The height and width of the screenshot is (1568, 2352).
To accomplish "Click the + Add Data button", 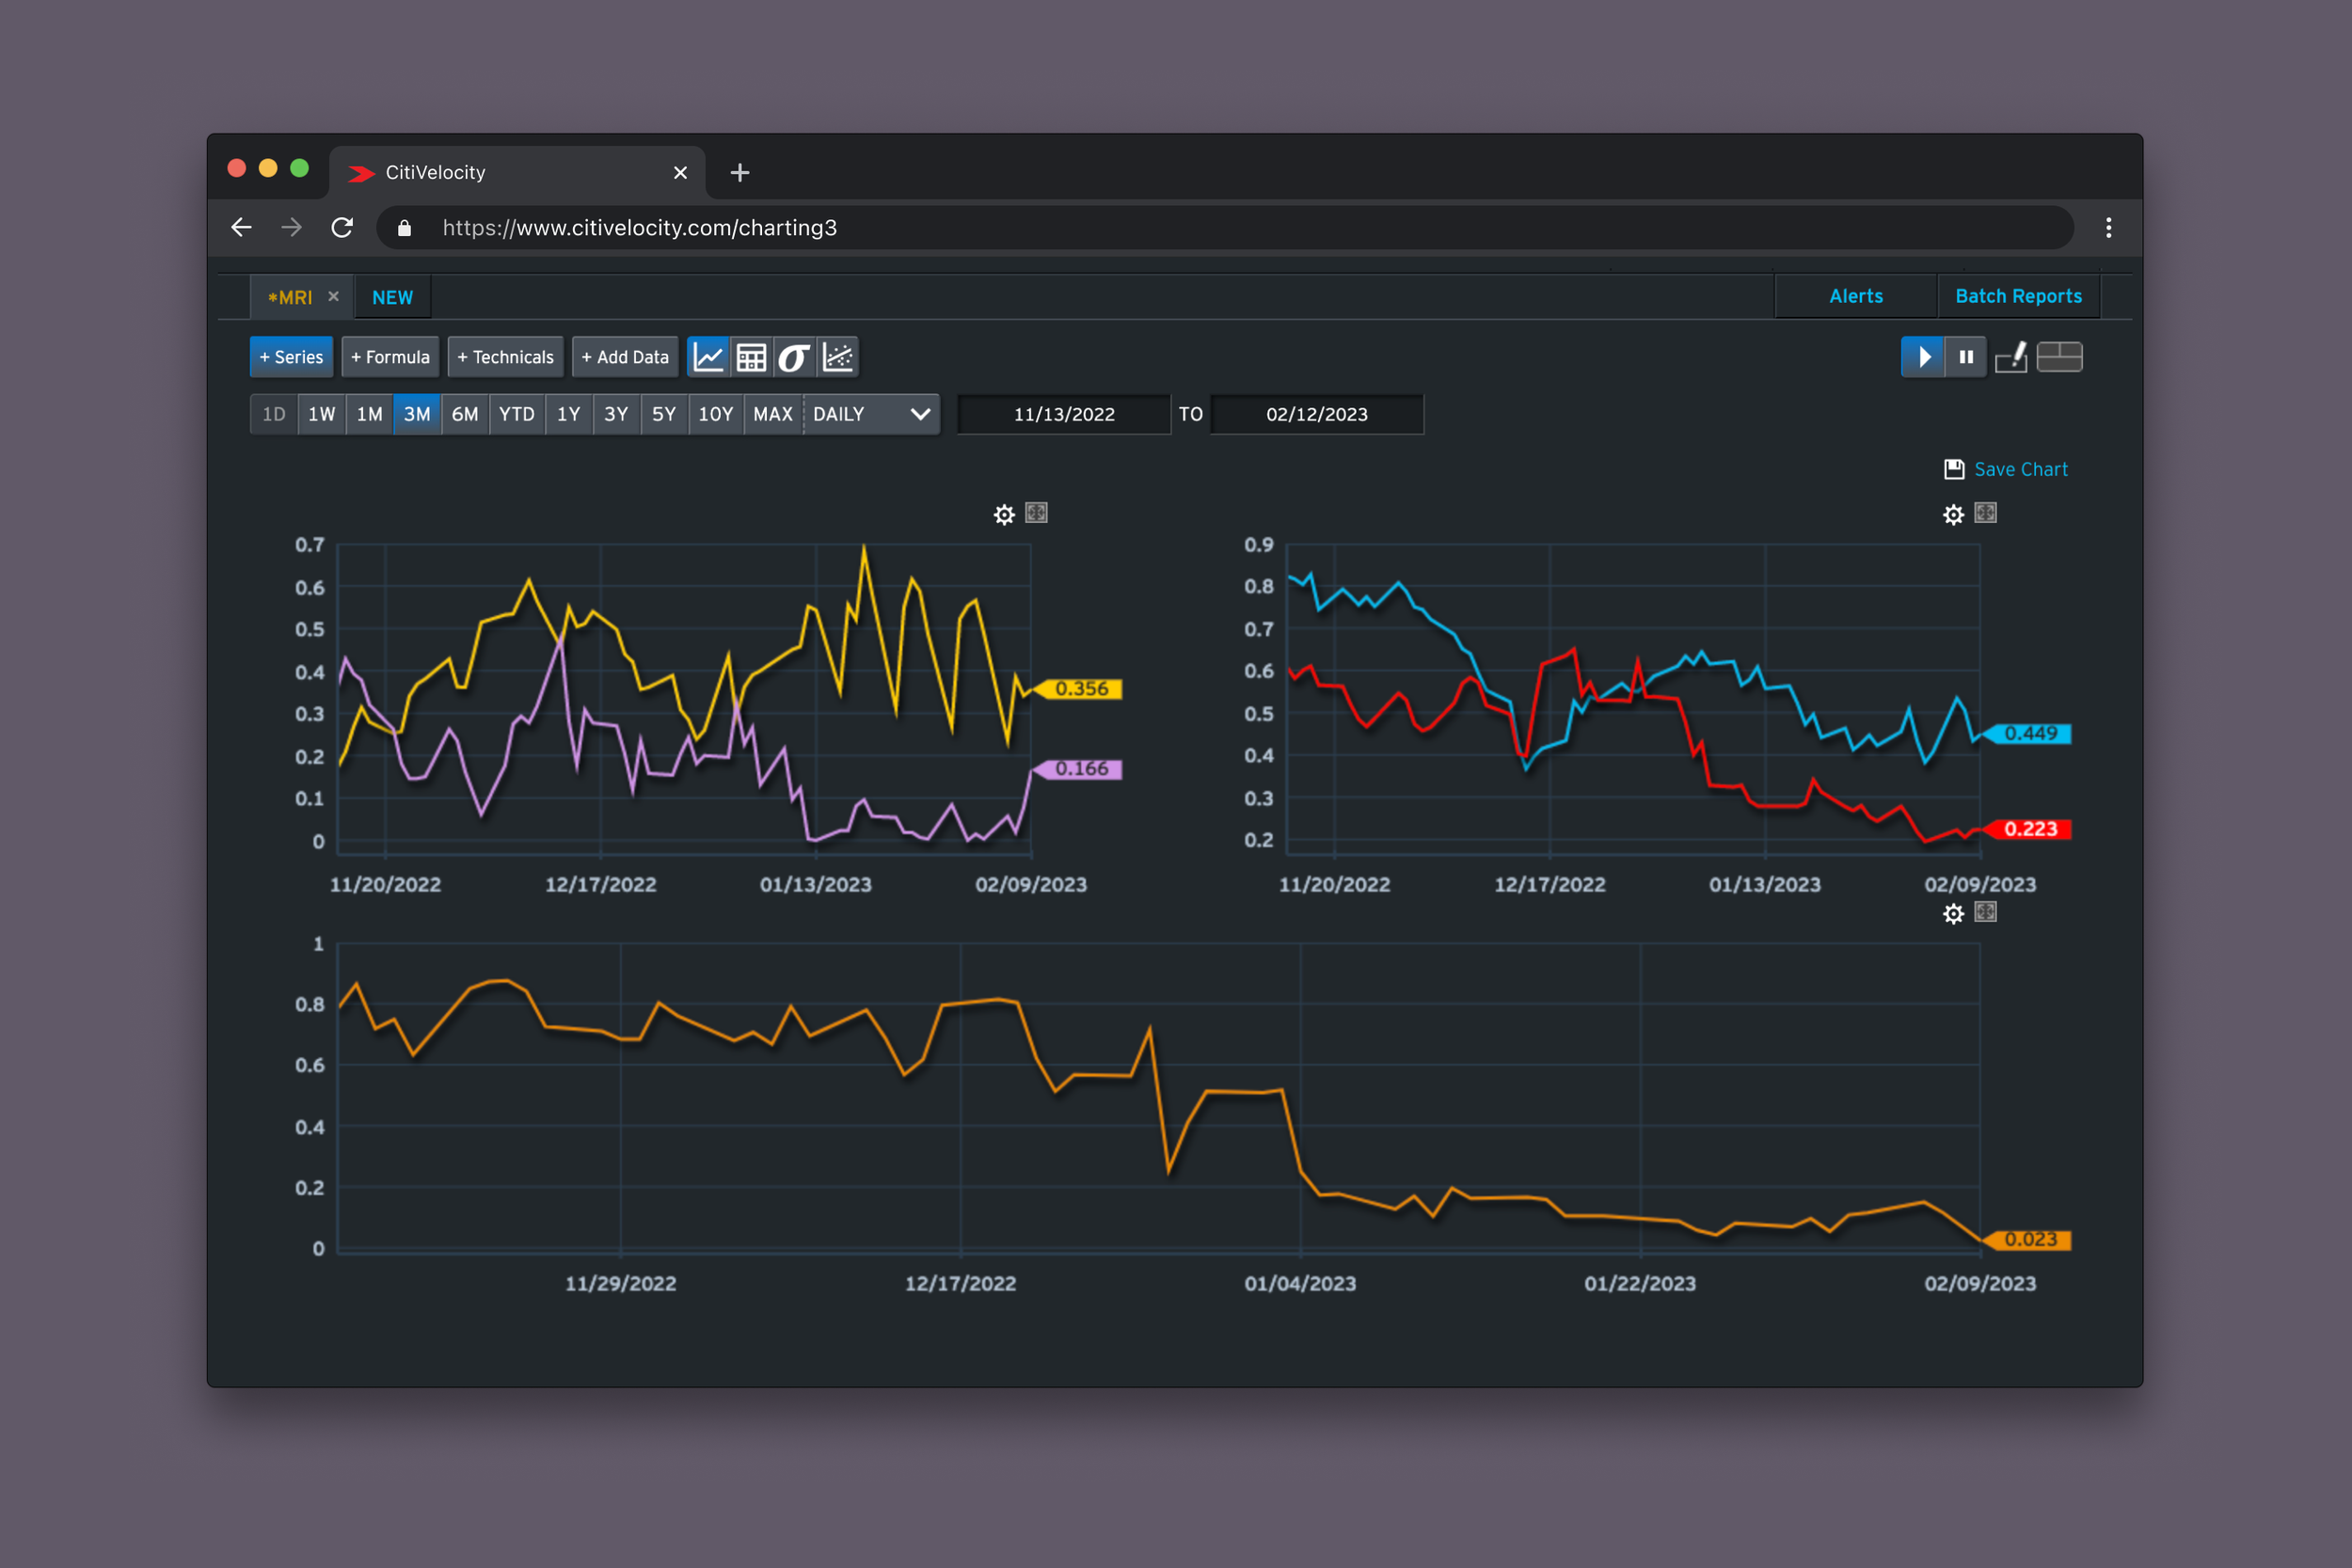I will [x=625, y=357].
